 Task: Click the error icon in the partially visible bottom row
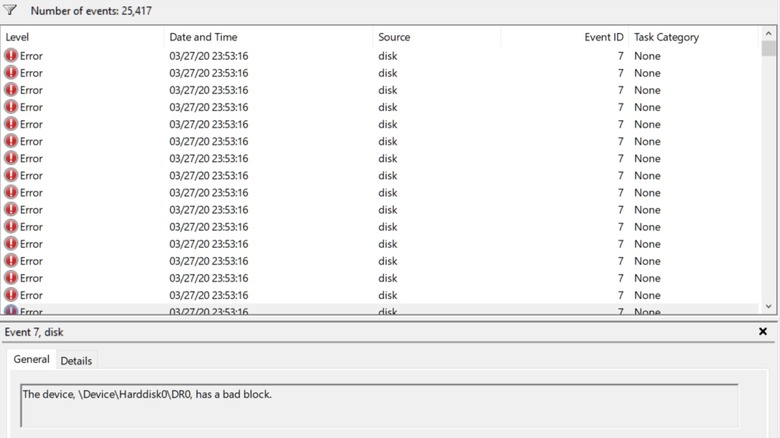pos(11,311)
